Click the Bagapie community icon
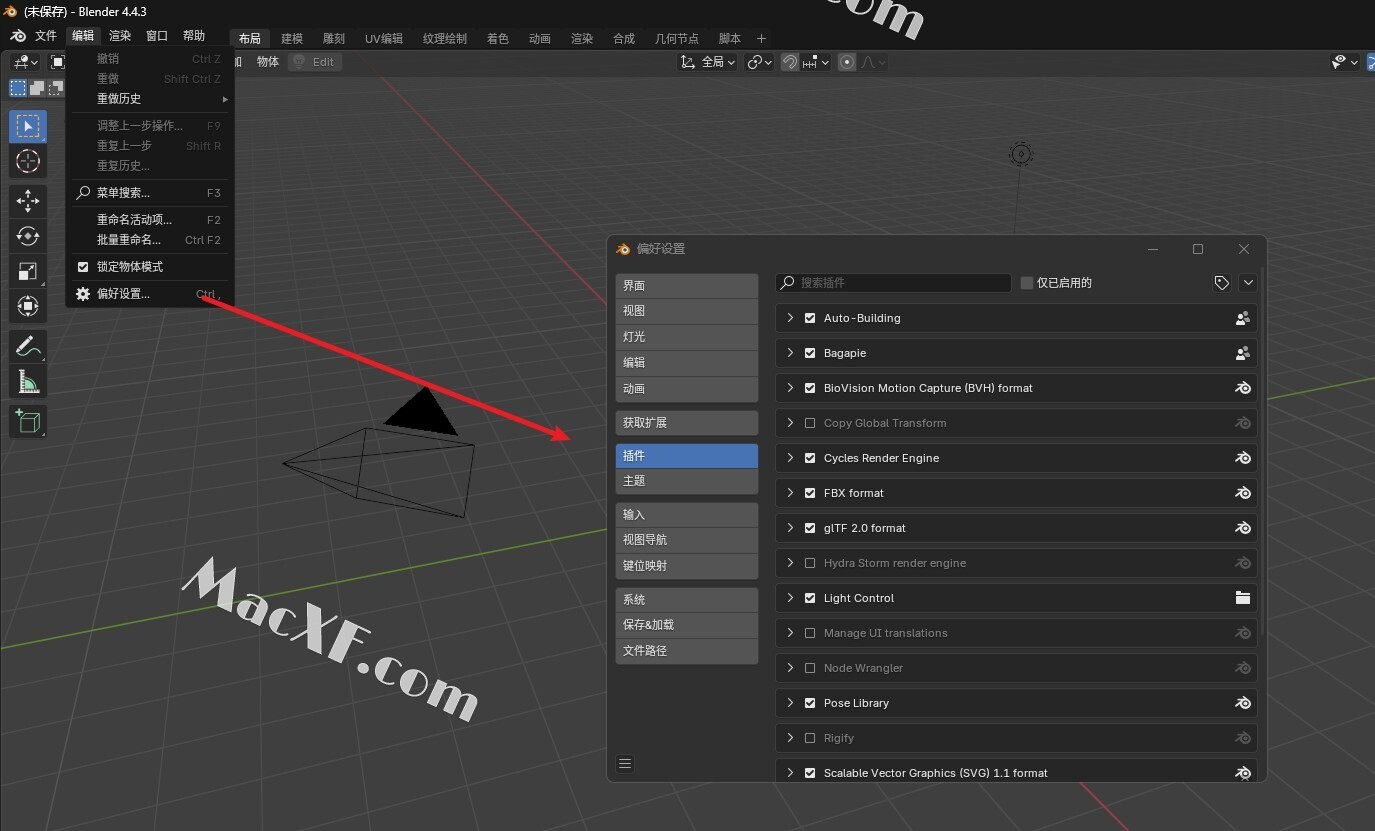The width and height of the screenshot is (1375, 831). 1243,353
